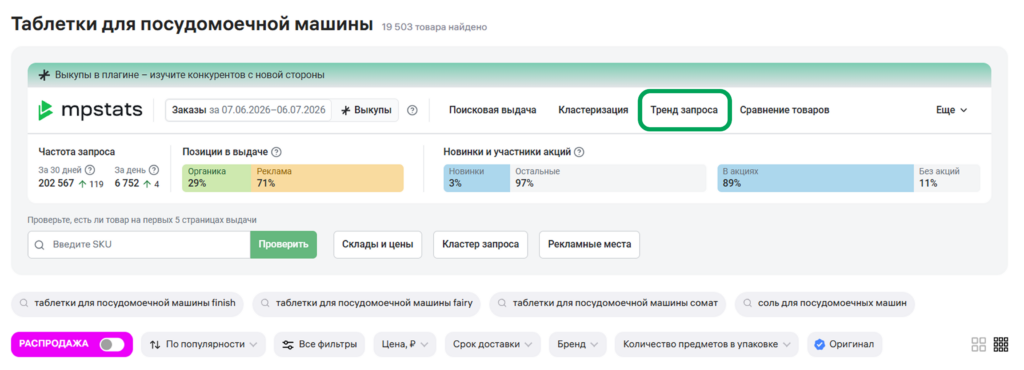Open the По популярности sort dropdown

[x=204, y=344]
